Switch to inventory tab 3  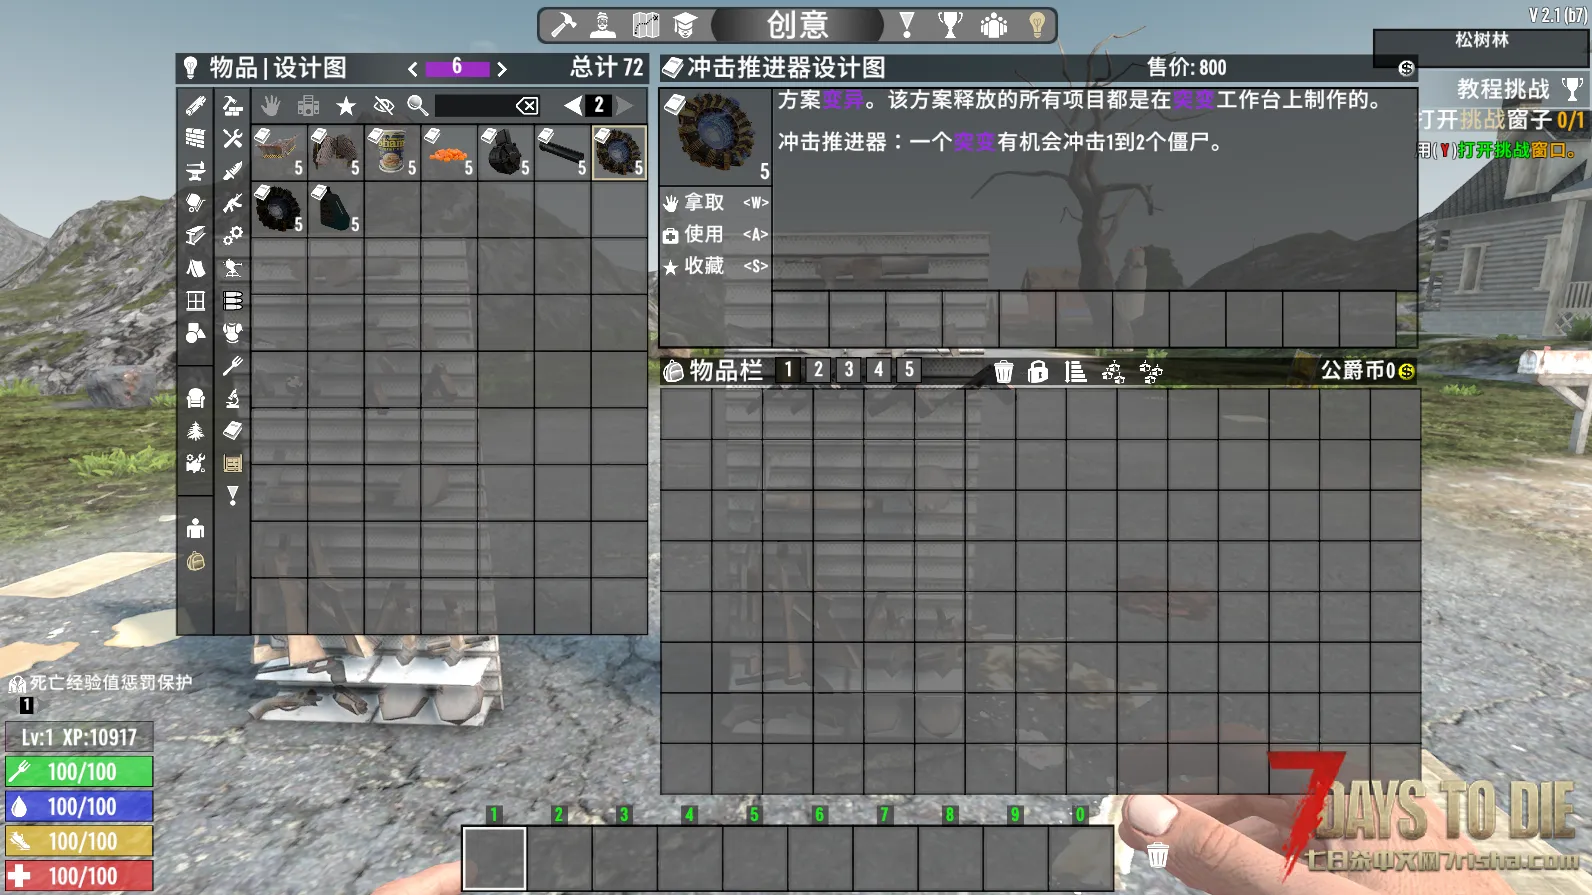[849, 370]
